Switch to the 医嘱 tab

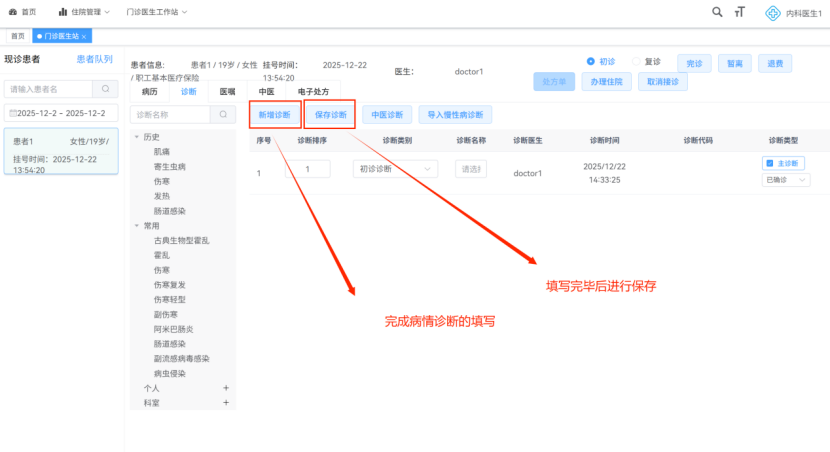tap(227, 91)
